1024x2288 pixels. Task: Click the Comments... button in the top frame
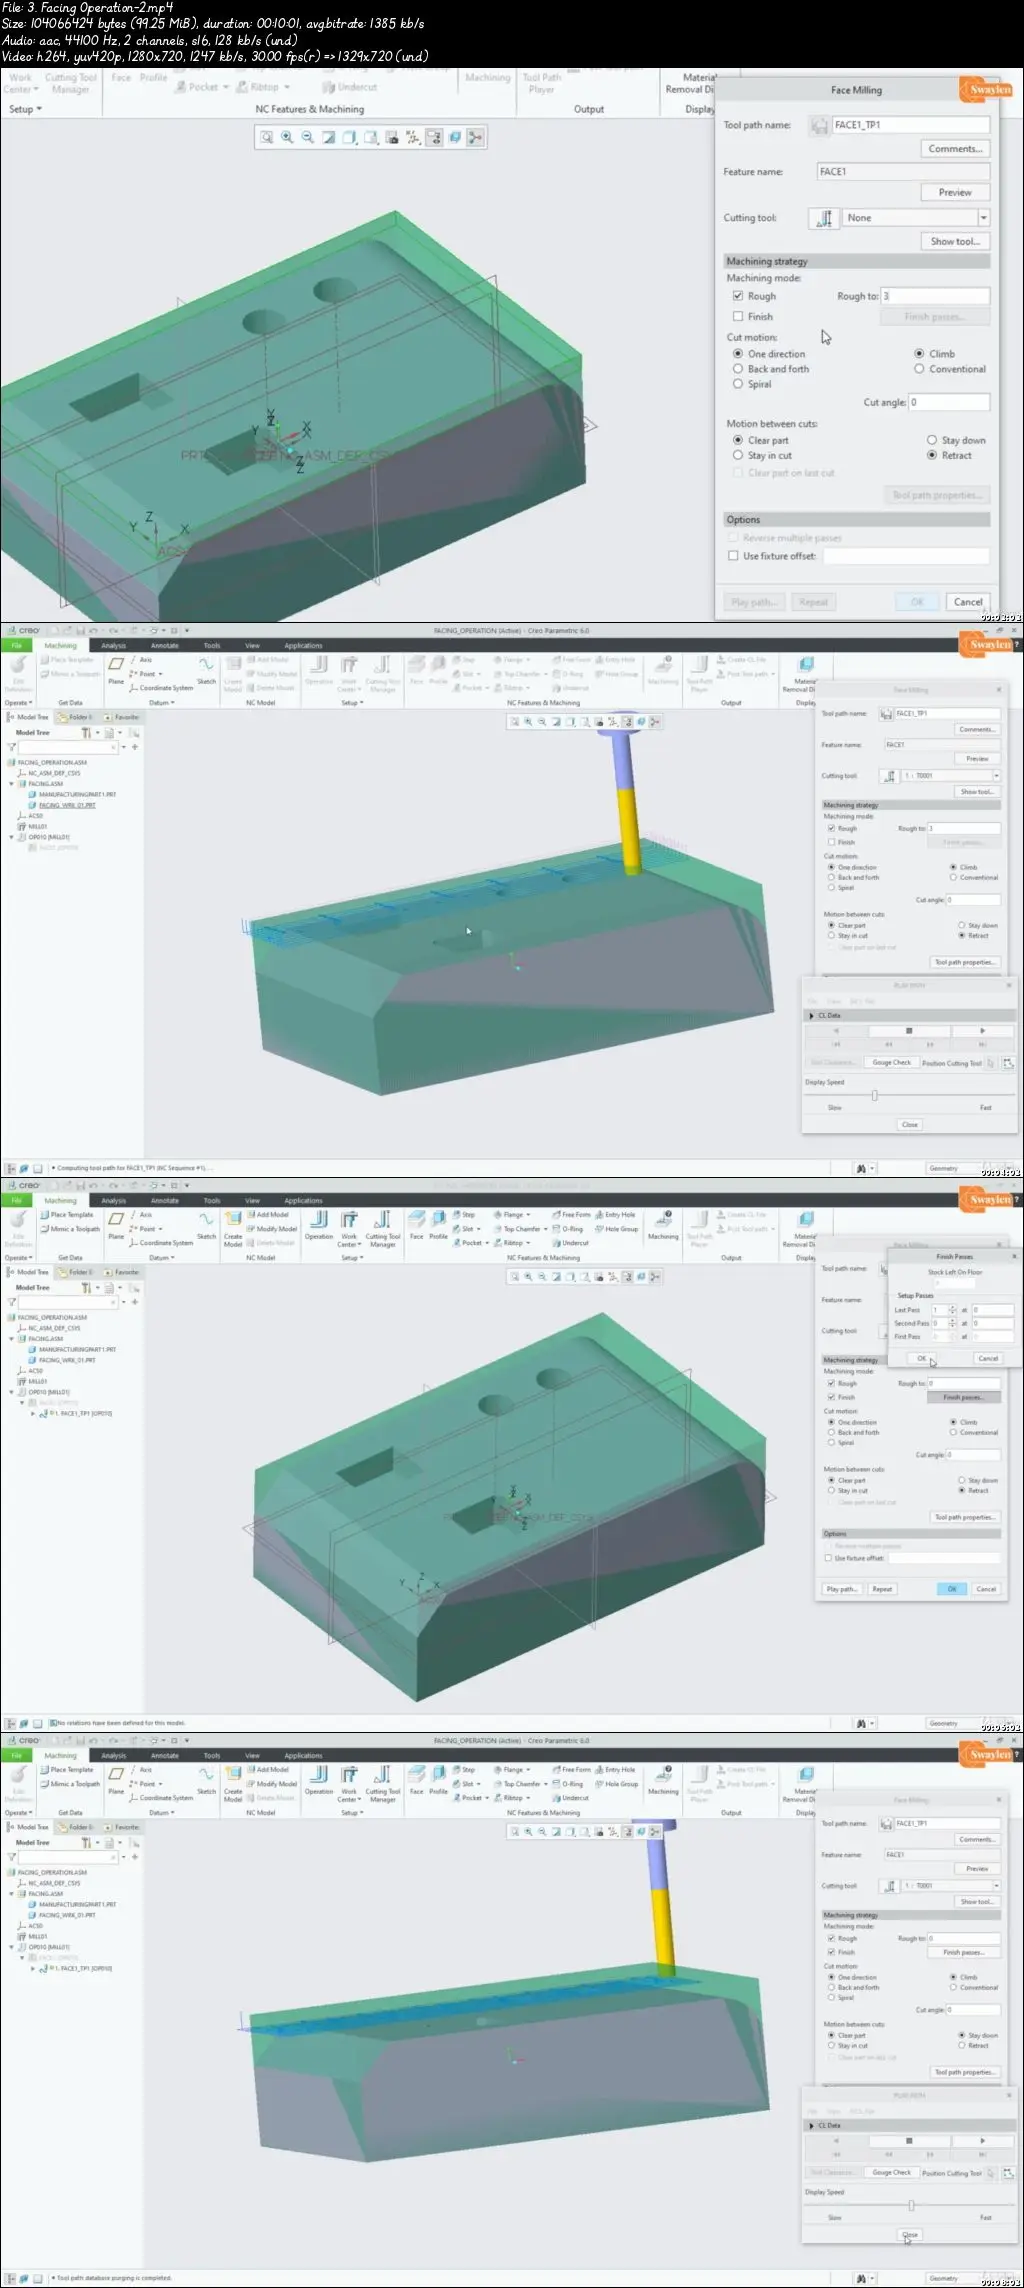pyautogui.click(x=955, y=149)
